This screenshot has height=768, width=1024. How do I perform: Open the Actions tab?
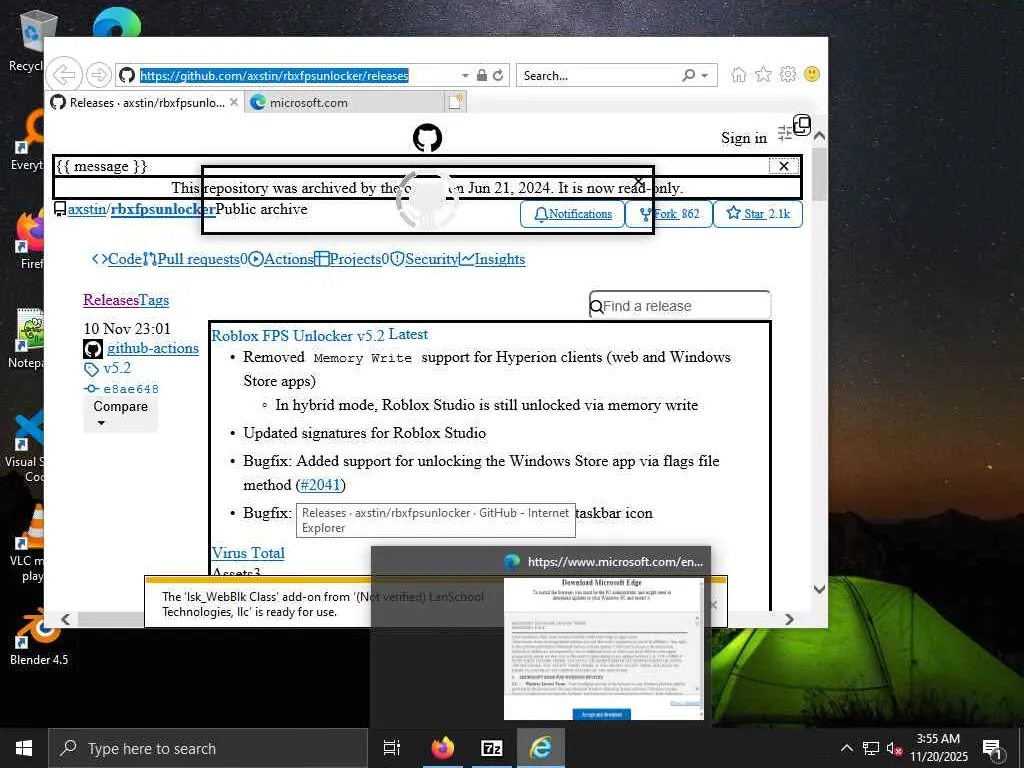click(x=281, y=259)
